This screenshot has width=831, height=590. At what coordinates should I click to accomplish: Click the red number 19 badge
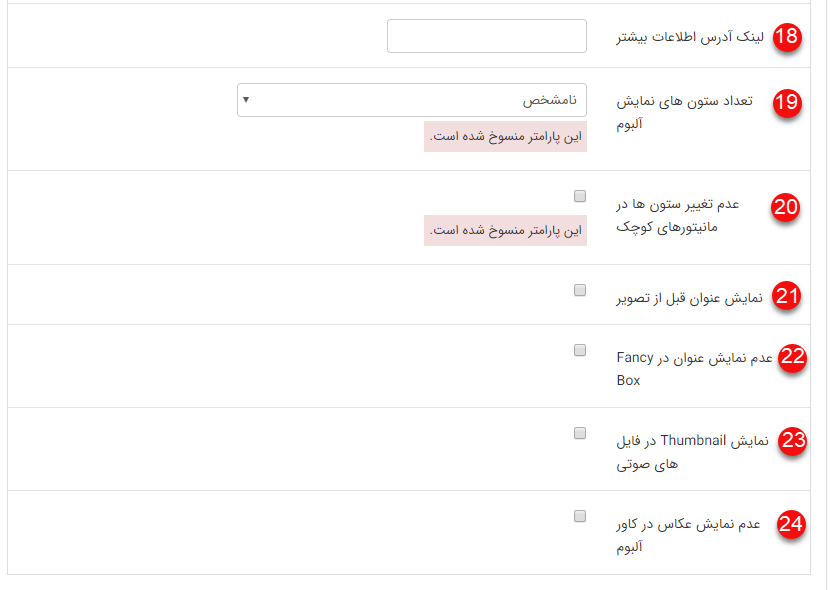(788, 102)
